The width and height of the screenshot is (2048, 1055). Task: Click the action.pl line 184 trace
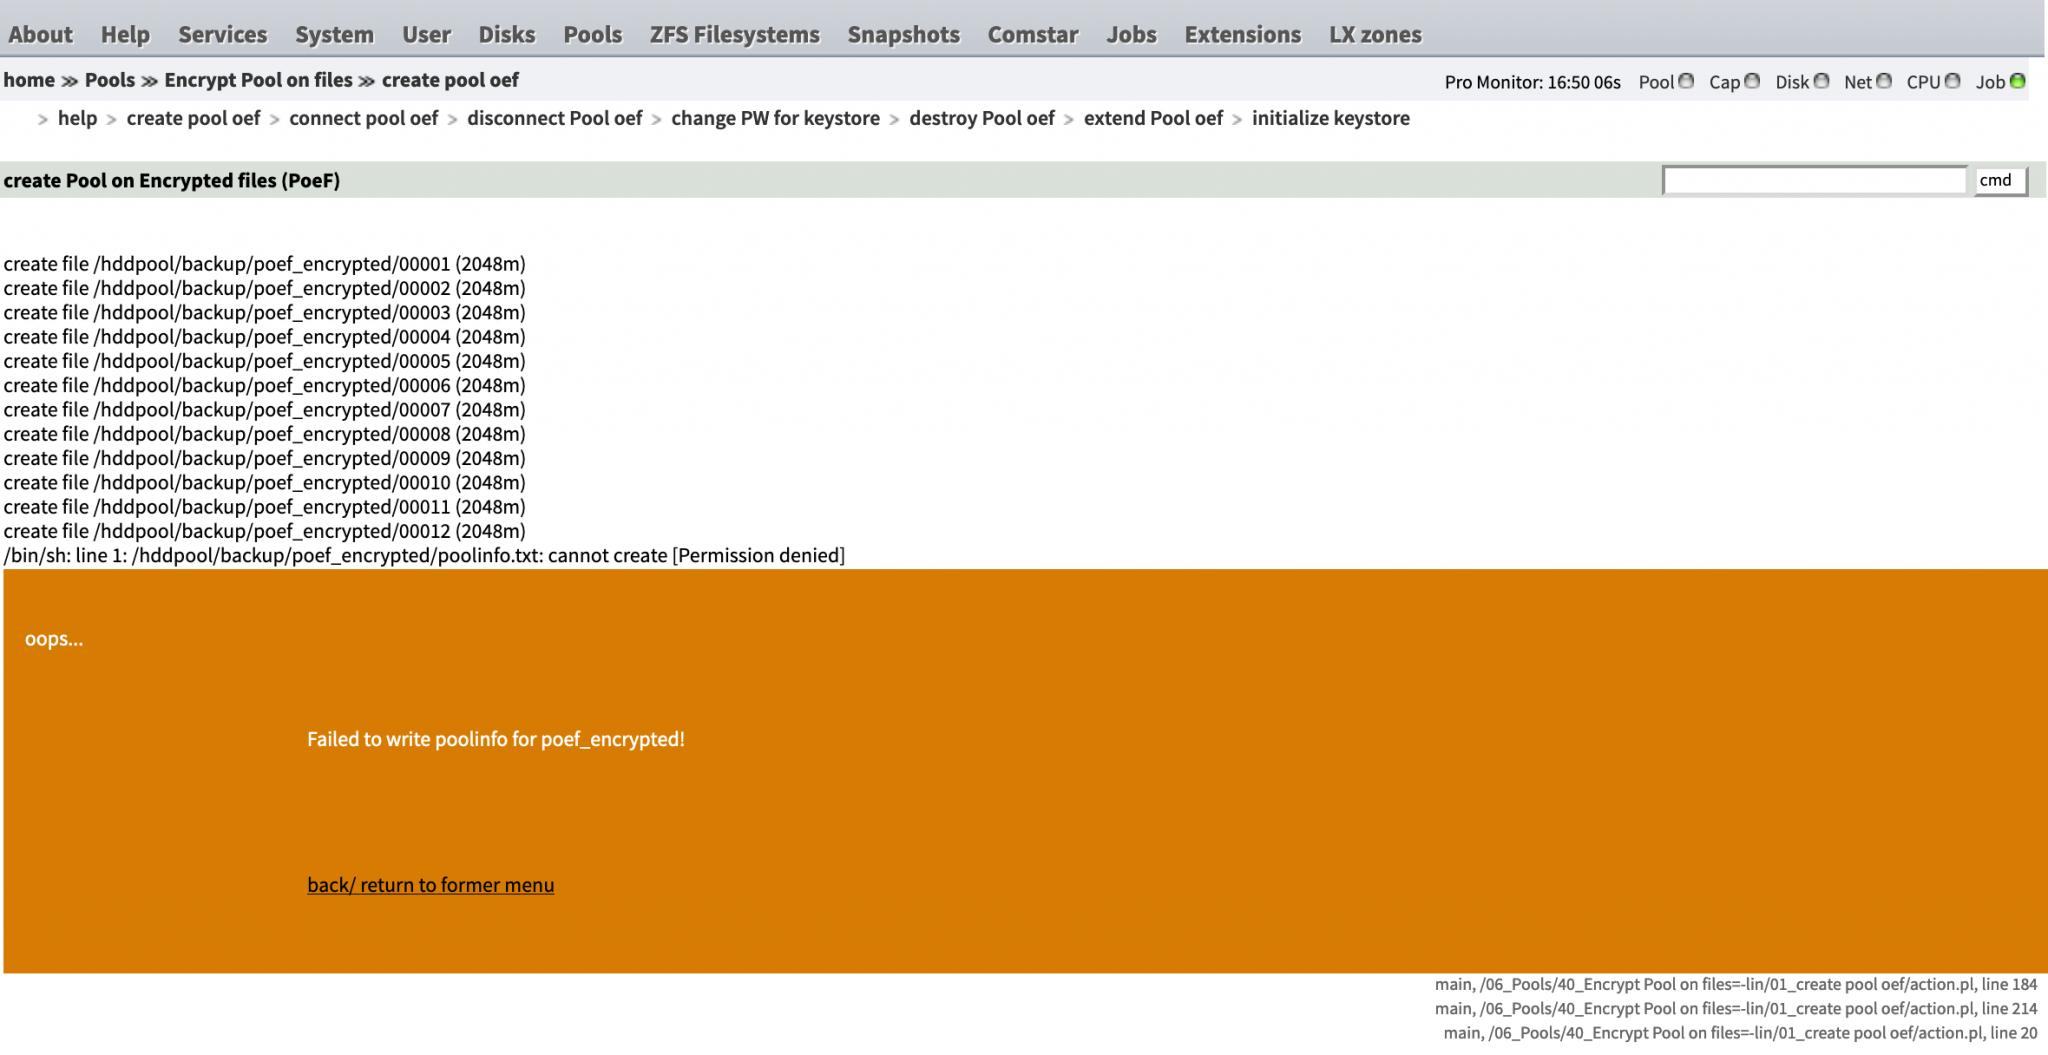click(x=1736, y=984)
